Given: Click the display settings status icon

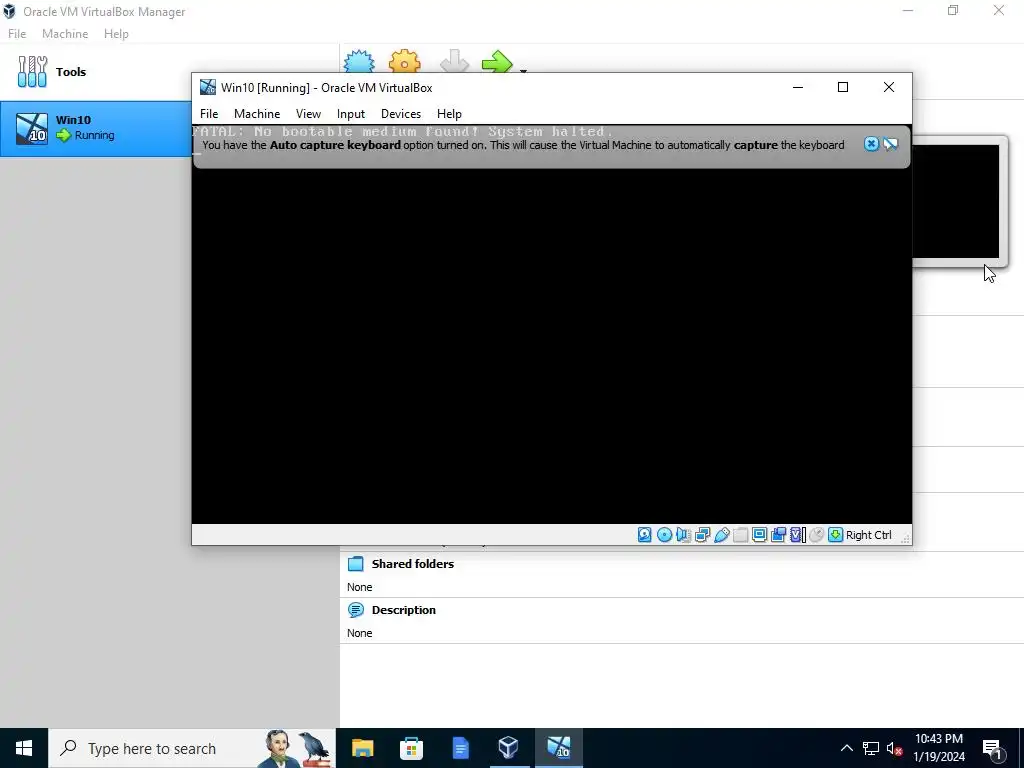Looking at the screenshot, I should pyautogui.click(x=760, y=535).
